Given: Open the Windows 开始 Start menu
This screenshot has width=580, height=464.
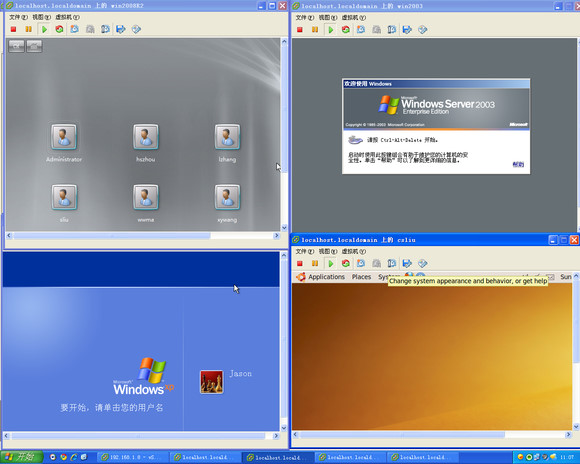Looking at the screenshot, I should click(x=22, y=457).
